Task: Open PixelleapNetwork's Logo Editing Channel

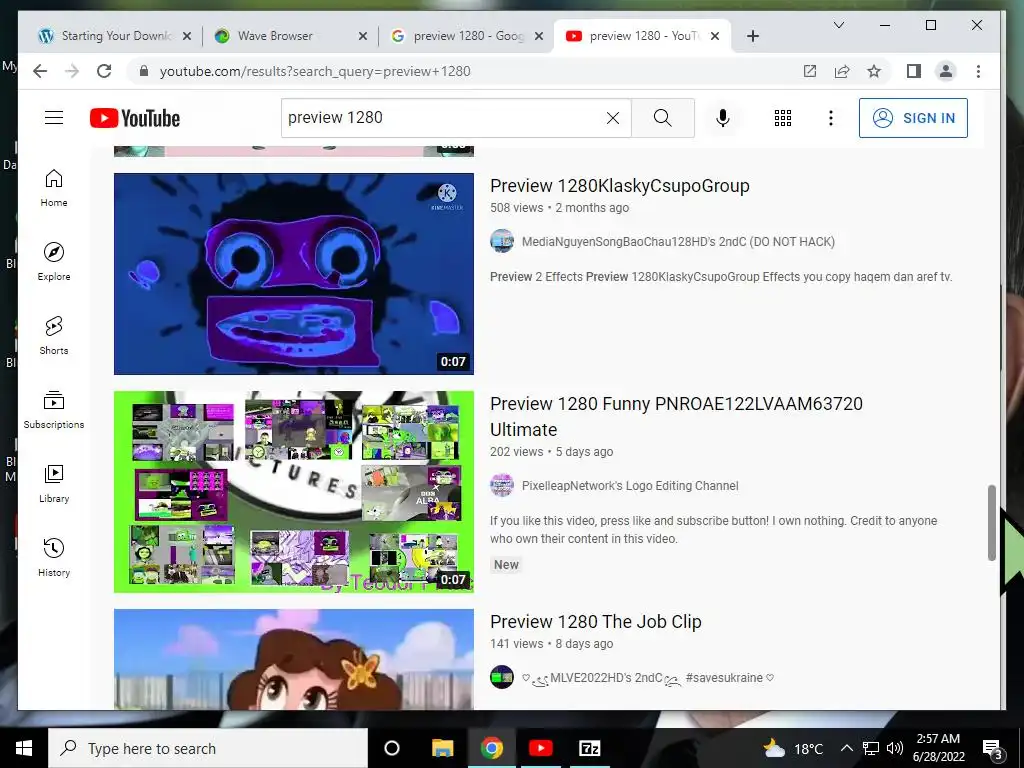Action: tap(630, 486)
